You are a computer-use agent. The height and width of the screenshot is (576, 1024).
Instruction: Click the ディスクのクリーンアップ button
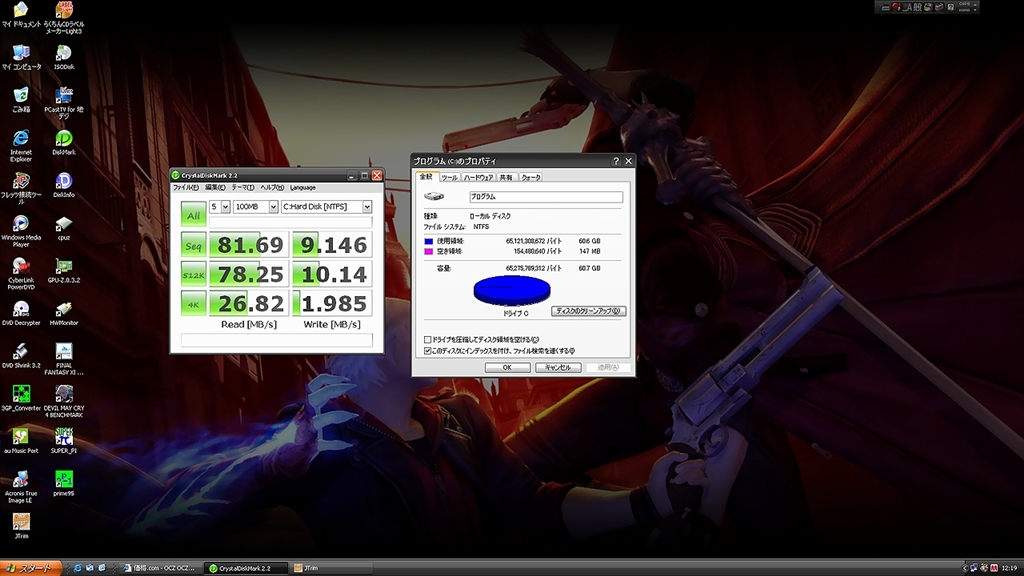pyautogui.click(x=588, y=311)
